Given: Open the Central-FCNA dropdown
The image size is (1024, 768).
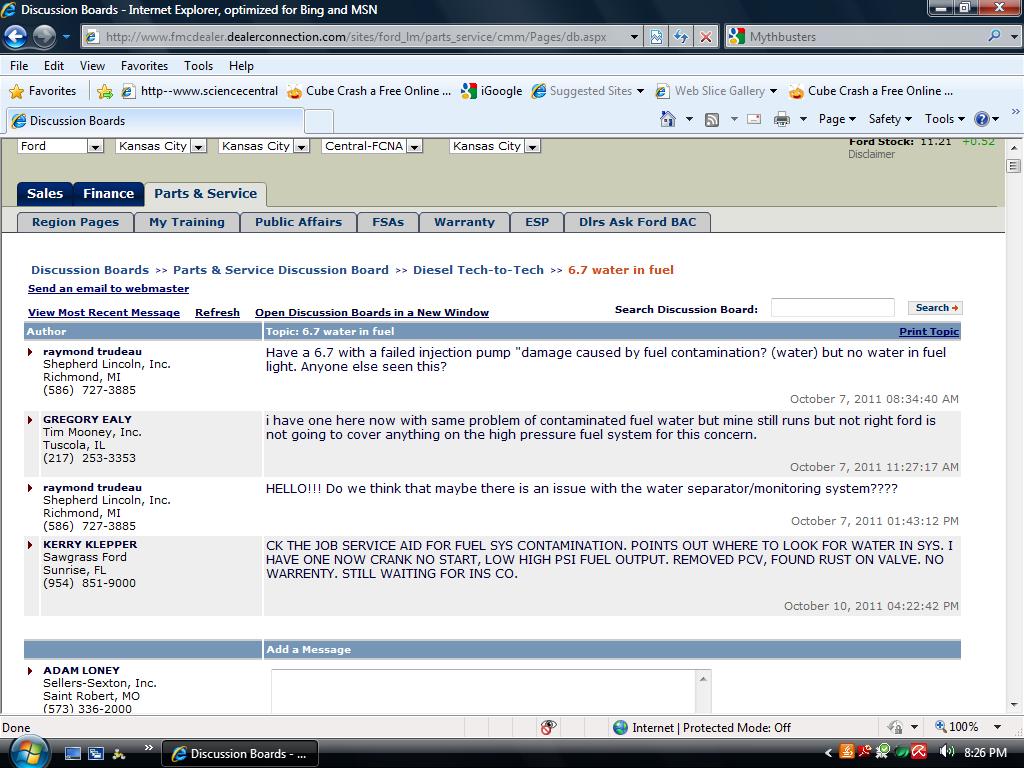Looking at the screenshot, I should [x=372, y=146].
